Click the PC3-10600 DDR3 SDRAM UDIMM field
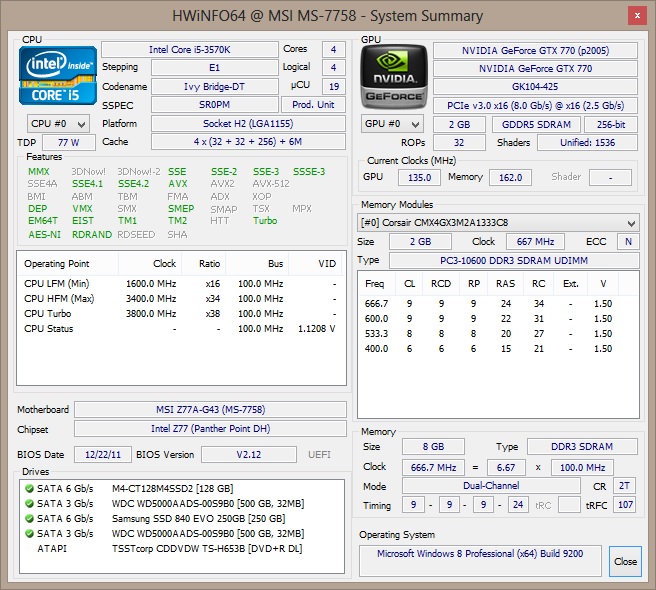The image size is (656, 590). coord(514,260)
